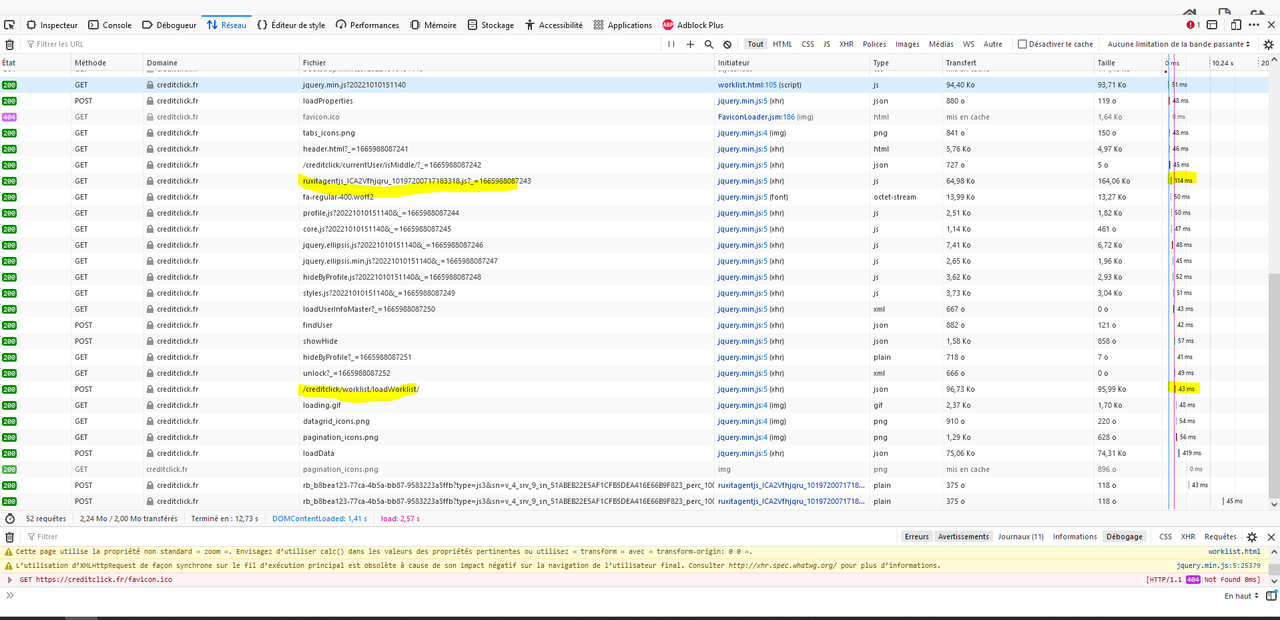Start performance analysis stopwatch icon
Screen dimensions: 1280x620
click(10, 519)
